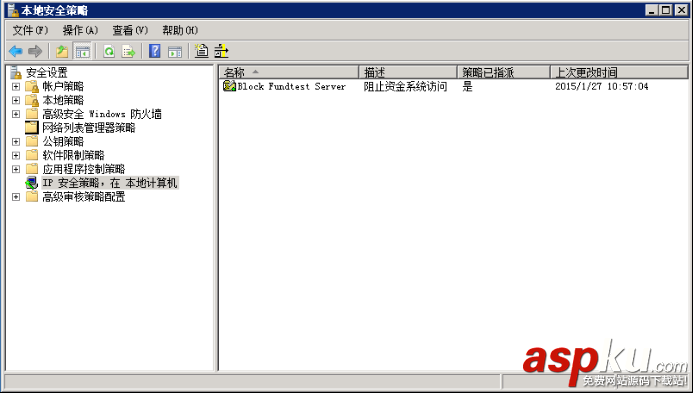
Task: Click the 高级审核策略配置 folder icon
Action: 32,196
